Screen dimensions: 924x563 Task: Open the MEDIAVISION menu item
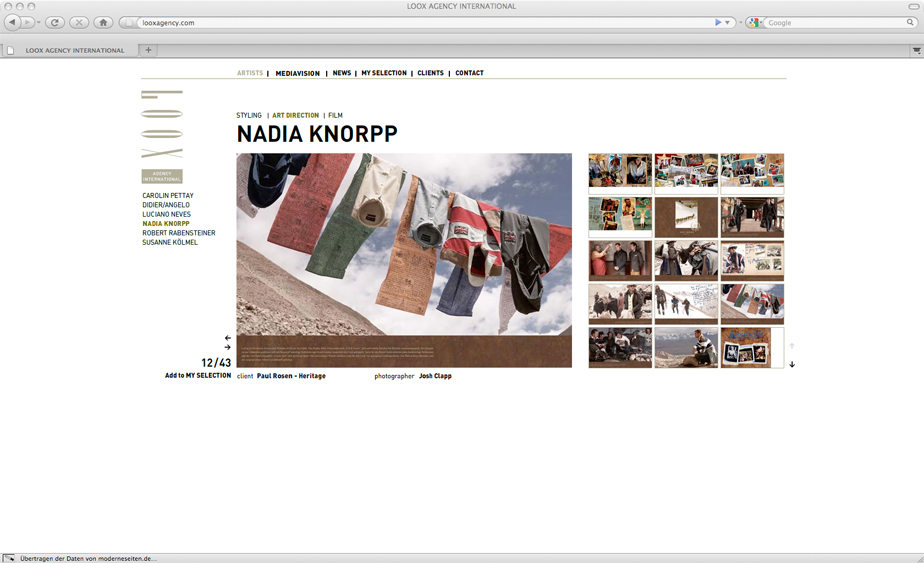pyautogui.click(x=297, y=73)
